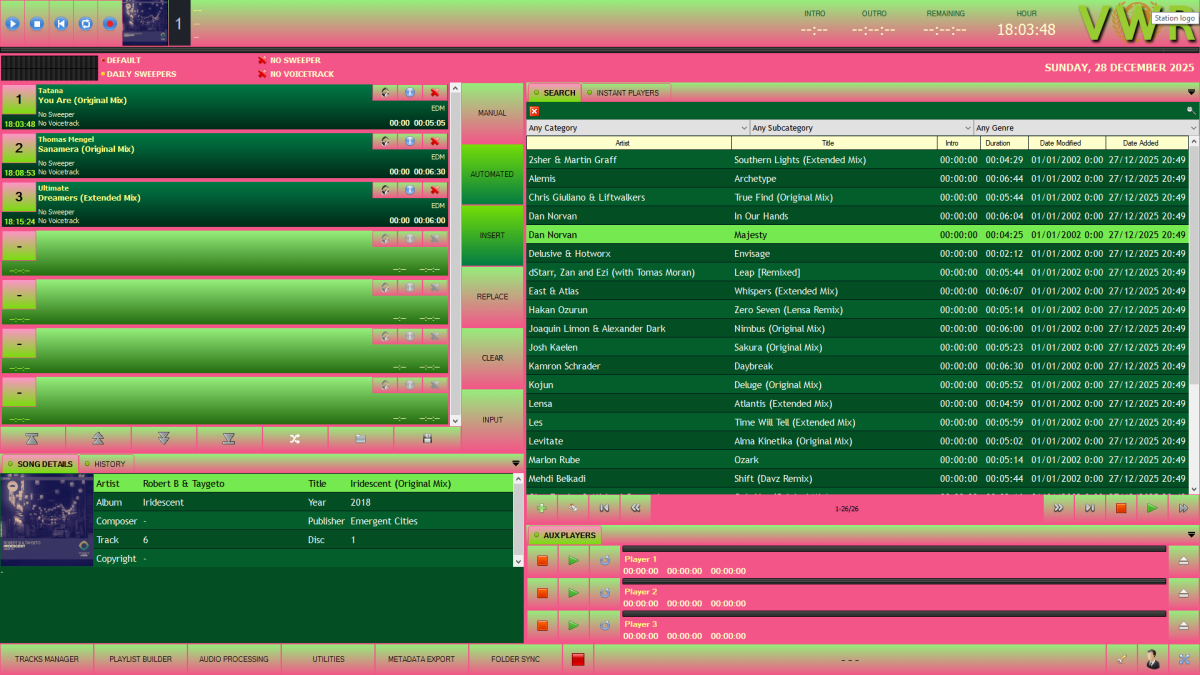Image resolution: width=1200 pixels, height=675 pixels.
Task: Shuffle the playlist order
Action: 294,438
